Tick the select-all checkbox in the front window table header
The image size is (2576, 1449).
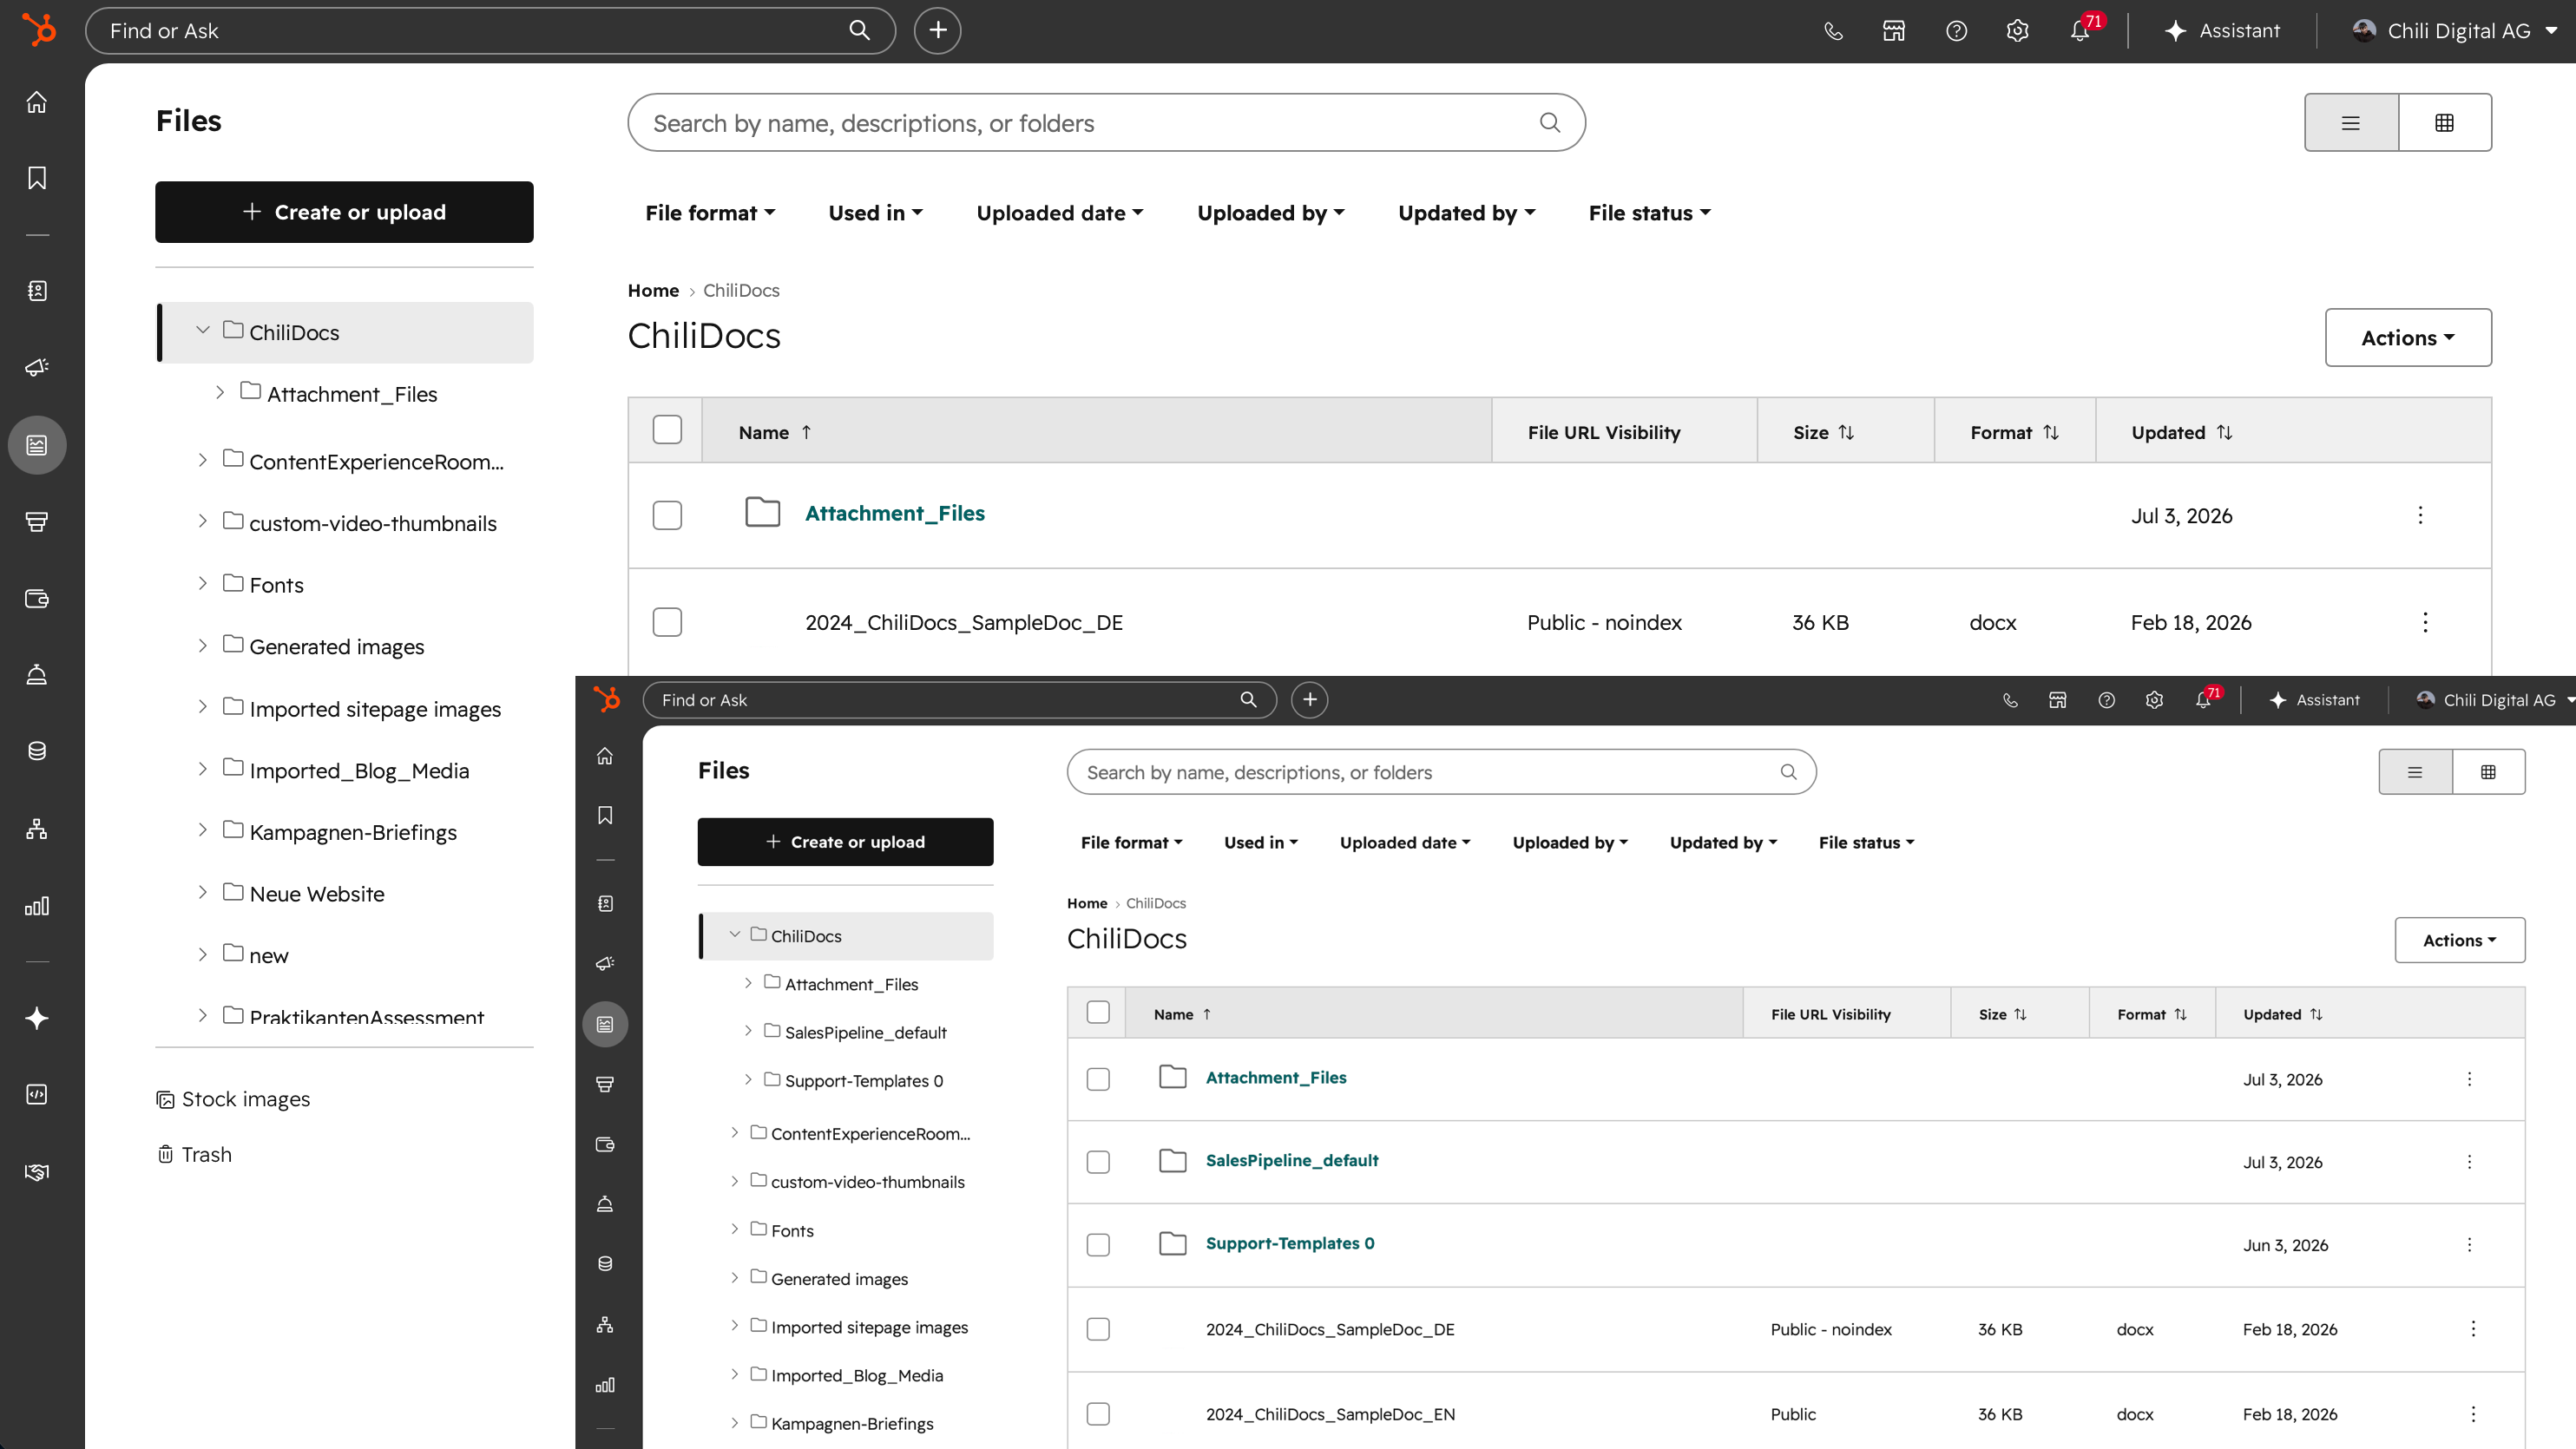tap(1098, 1012)
